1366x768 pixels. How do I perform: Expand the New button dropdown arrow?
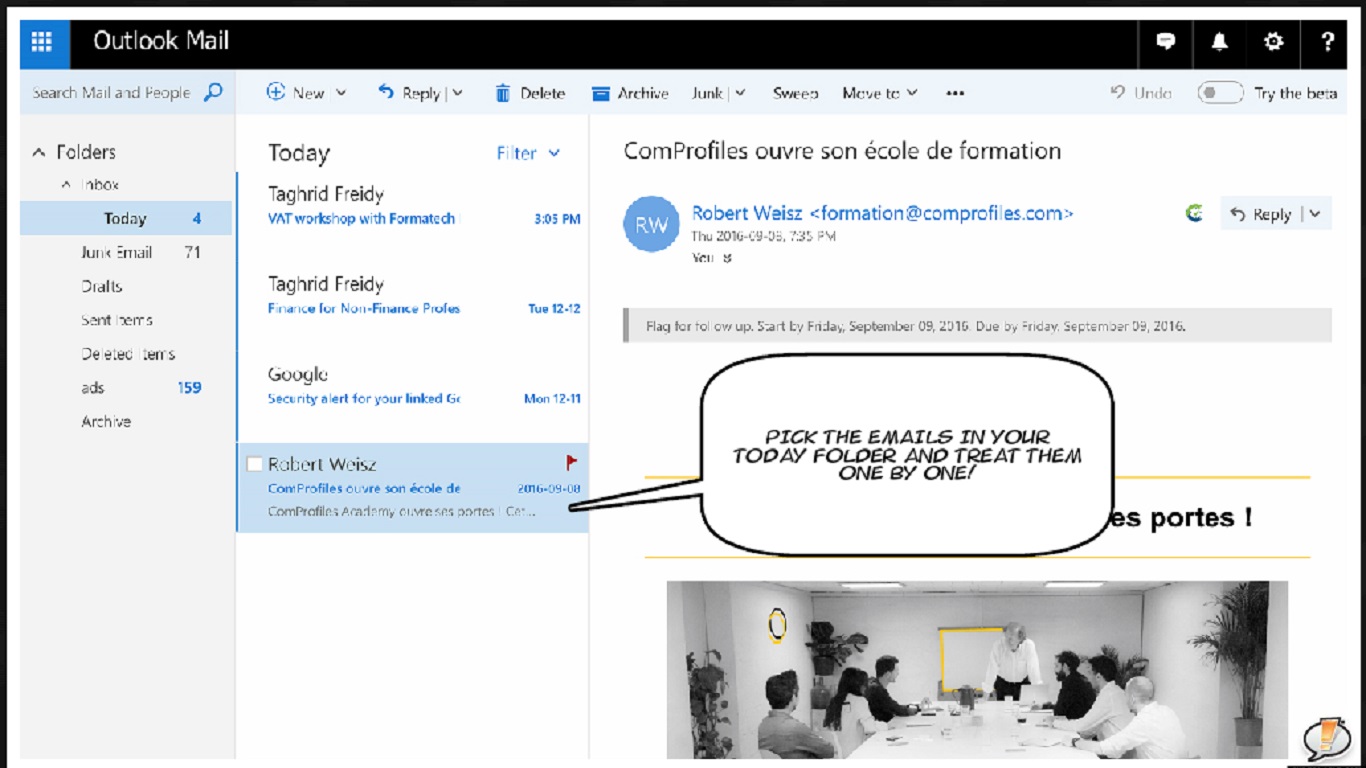point(341,93)
